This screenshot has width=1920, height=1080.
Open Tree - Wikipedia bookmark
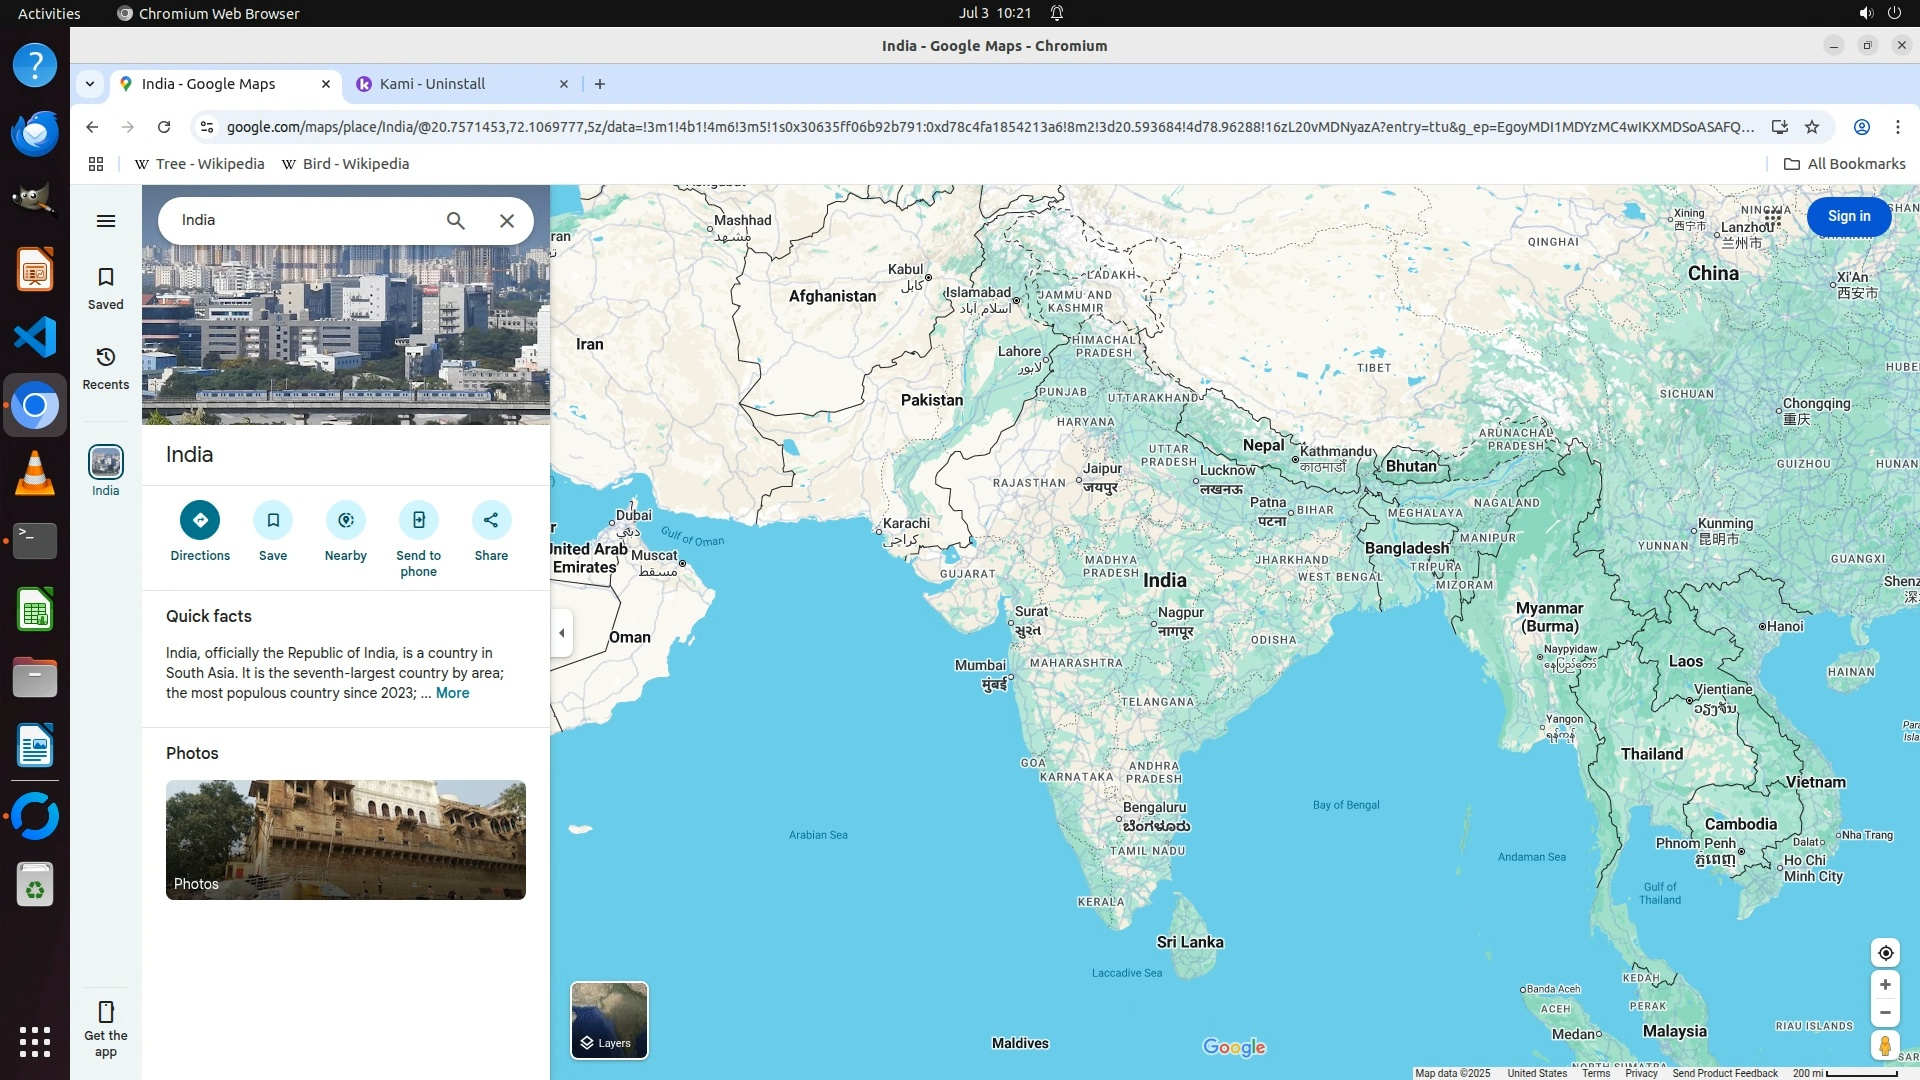pos(200,164)
